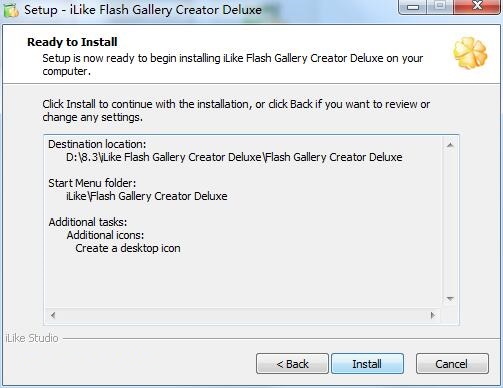
Task: Click the 'Destination location:' label
Action: 97,144
